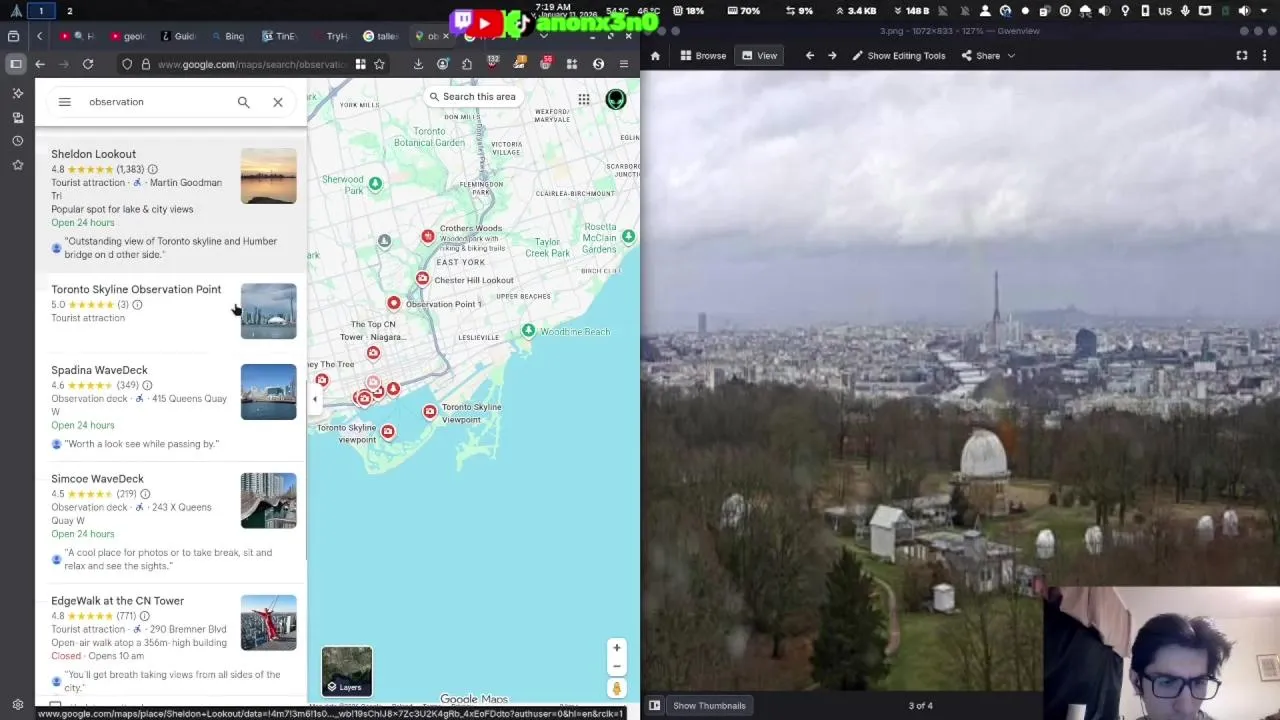1280x720 pixels.
Task: Click Simcoe WaveDeck photo thumbnail
Action: [268, 501]
